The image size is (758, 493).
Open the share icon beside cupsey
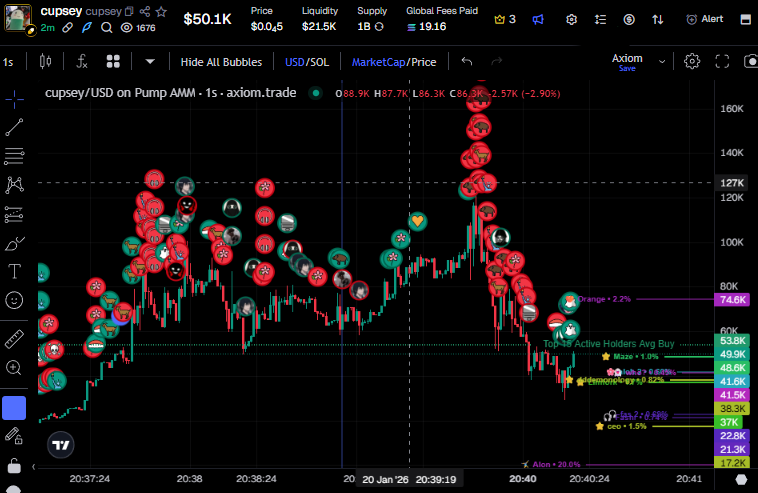145,11
